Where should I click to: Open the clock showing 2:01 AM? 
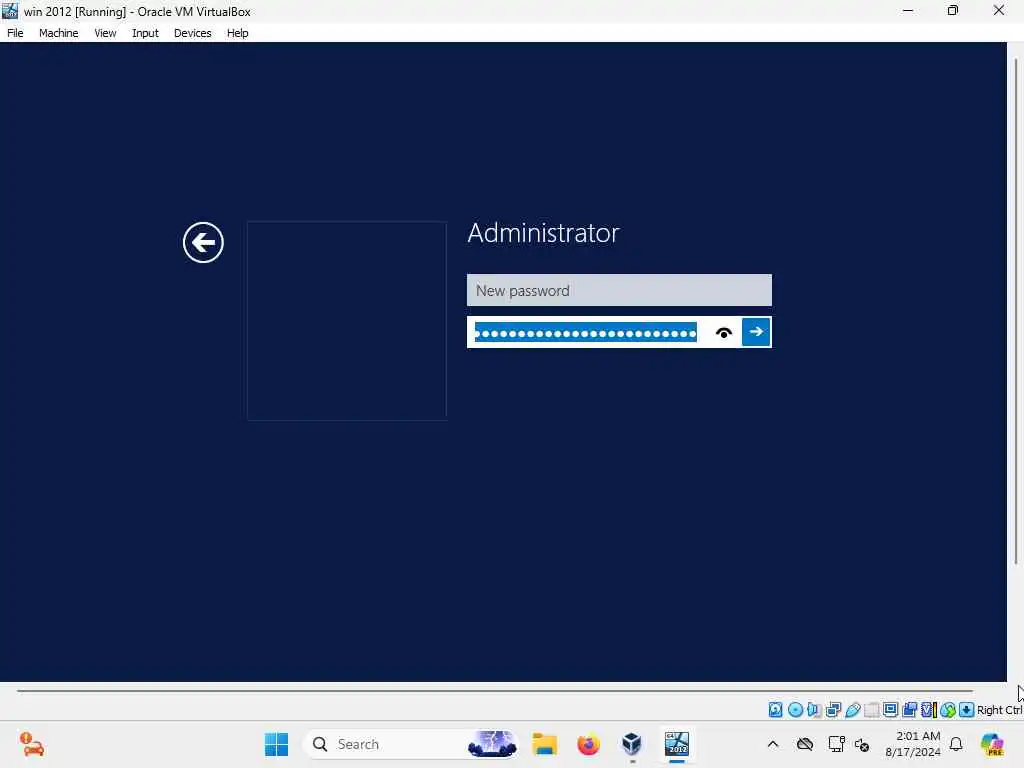913,744
